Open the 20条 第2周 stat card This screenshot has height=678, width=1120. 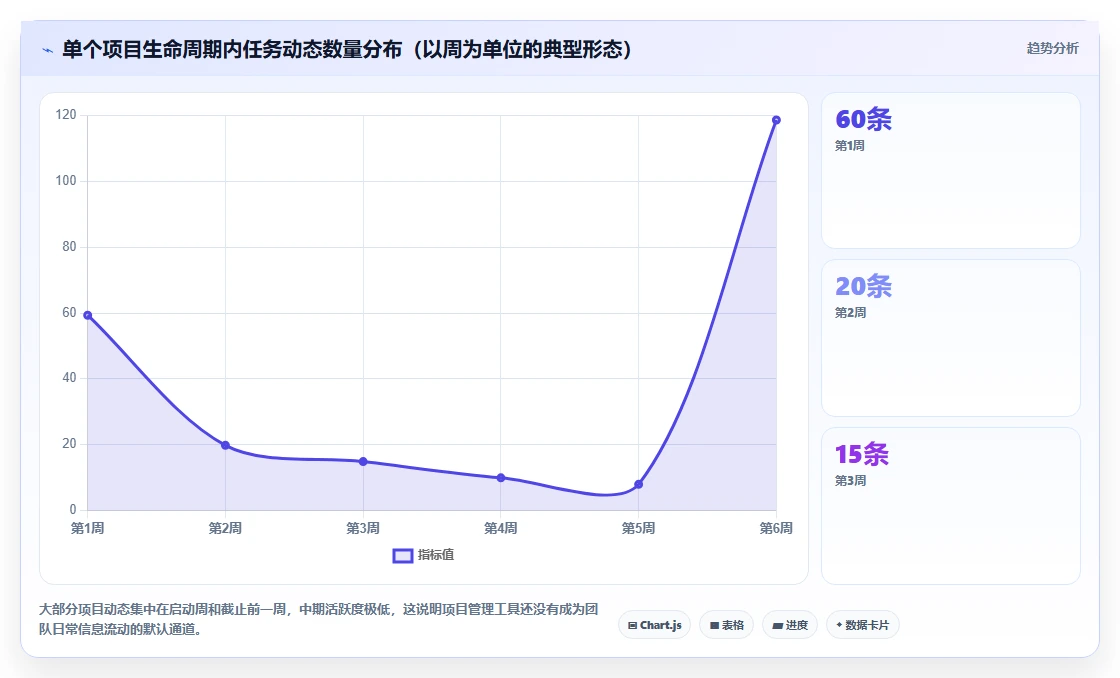tap(951, 338)
